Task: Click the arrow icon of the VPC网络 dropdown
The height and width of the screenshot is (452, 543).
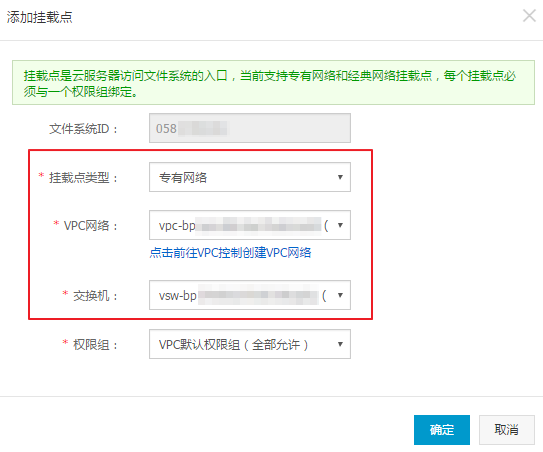Action: 340,225
